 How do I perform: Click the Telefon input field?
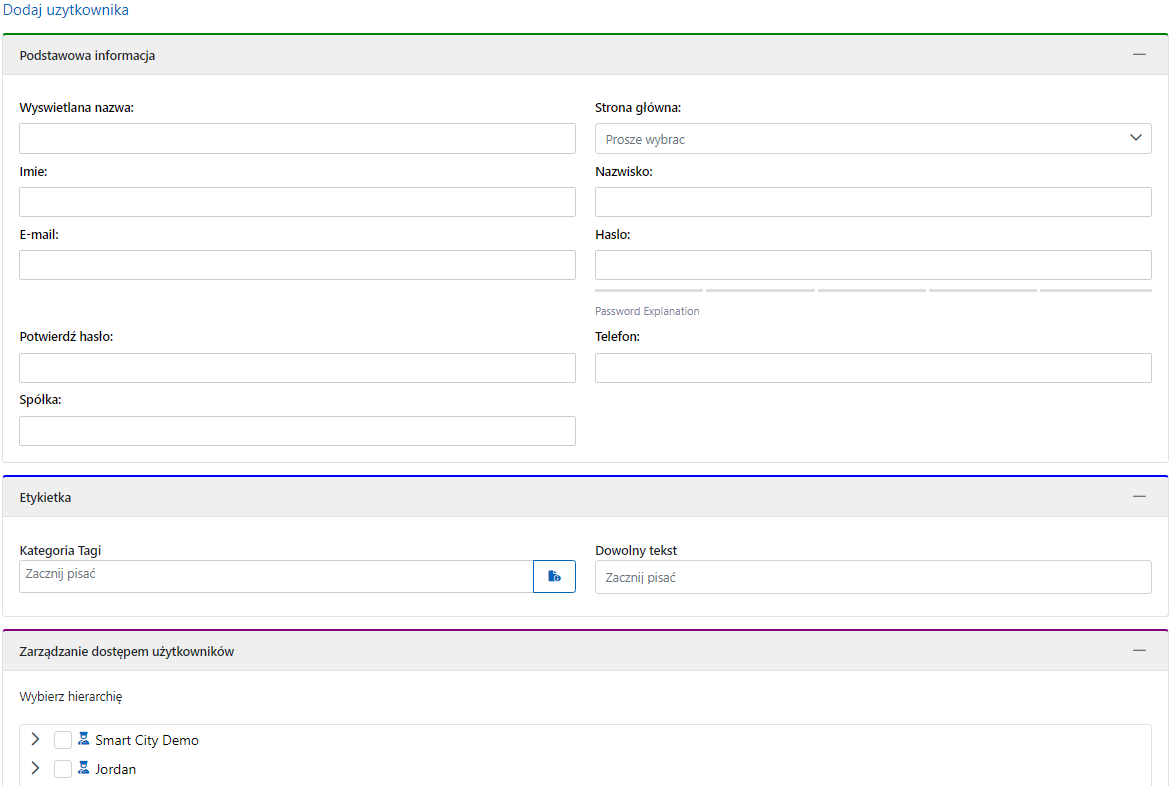(872, 368)
